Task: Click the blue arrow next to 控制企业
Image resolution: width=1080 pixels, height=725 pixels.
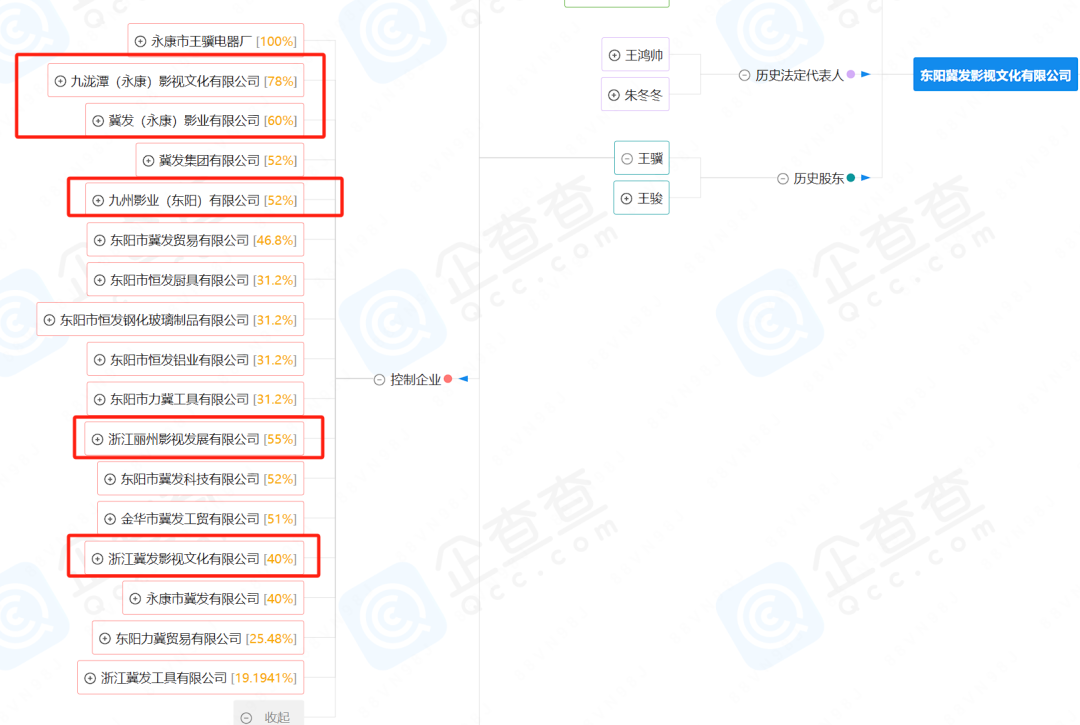Action: click(464, 379)
